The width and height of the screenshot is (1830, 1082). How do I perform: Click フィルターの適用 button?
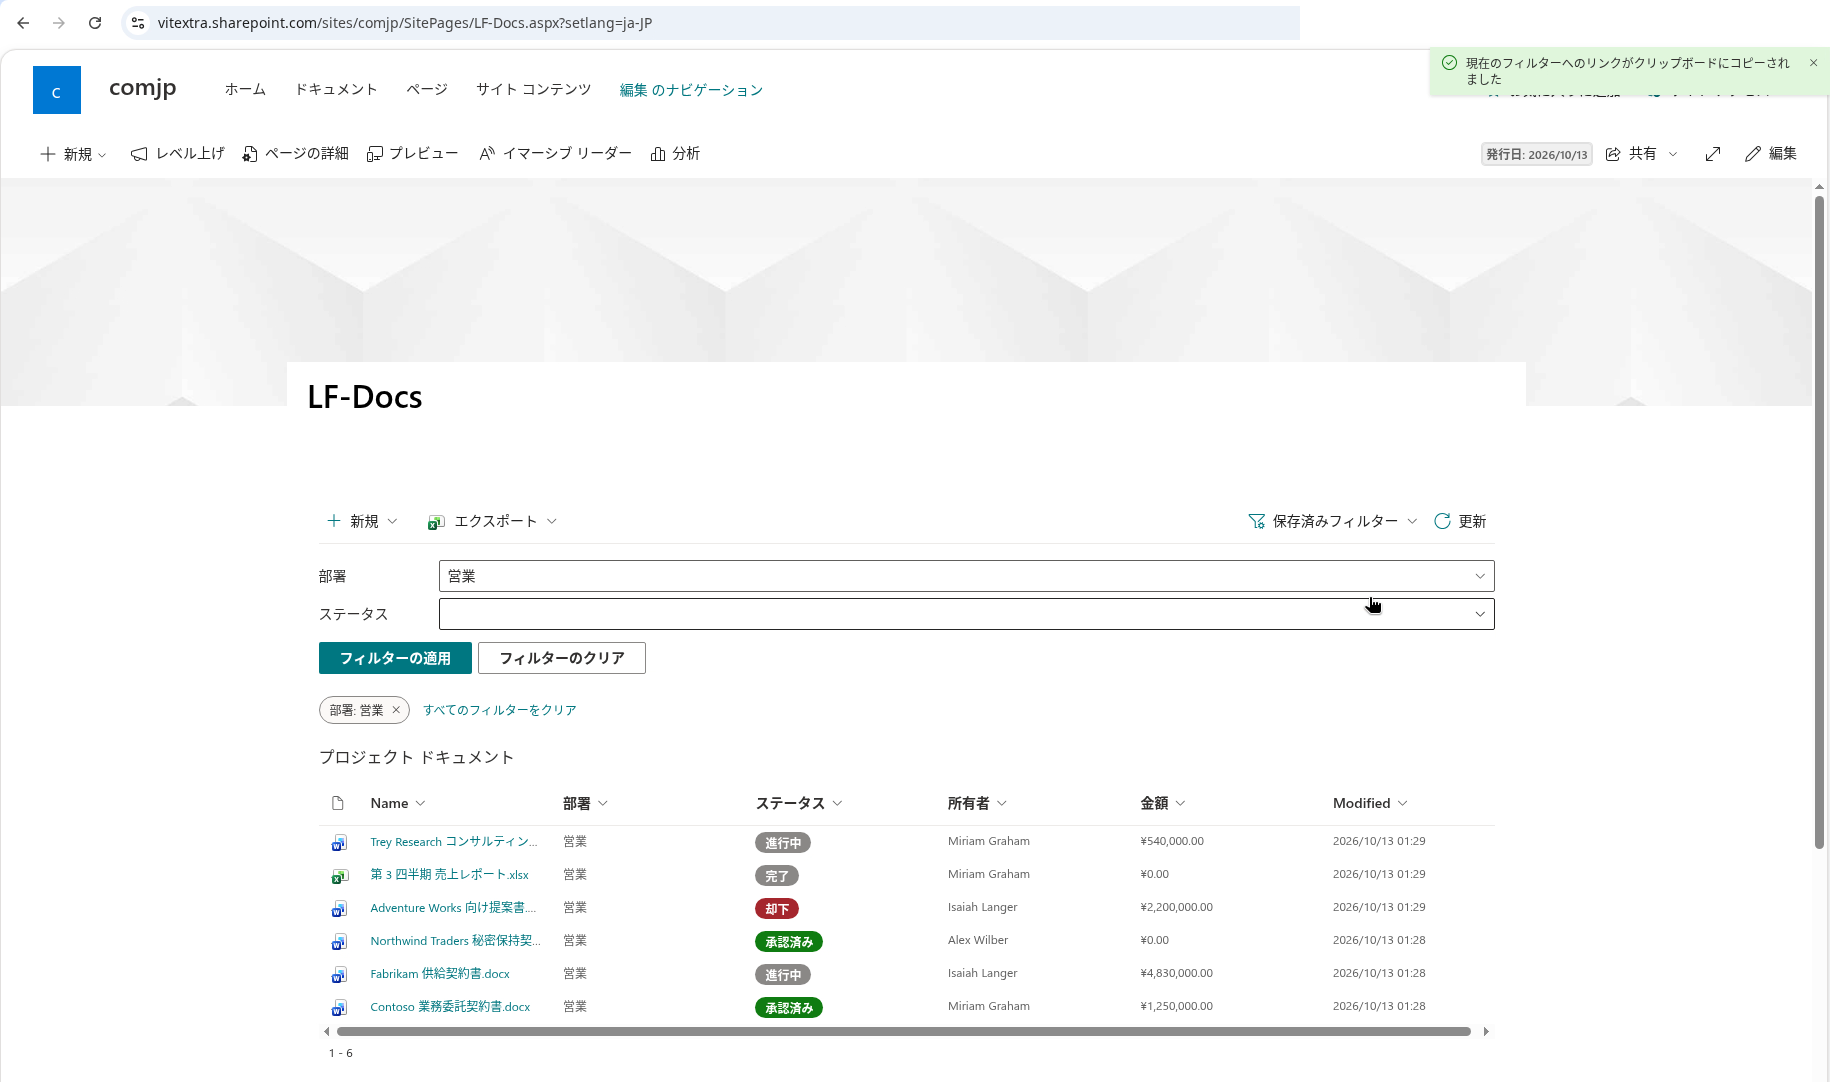[x=395, y=658]
